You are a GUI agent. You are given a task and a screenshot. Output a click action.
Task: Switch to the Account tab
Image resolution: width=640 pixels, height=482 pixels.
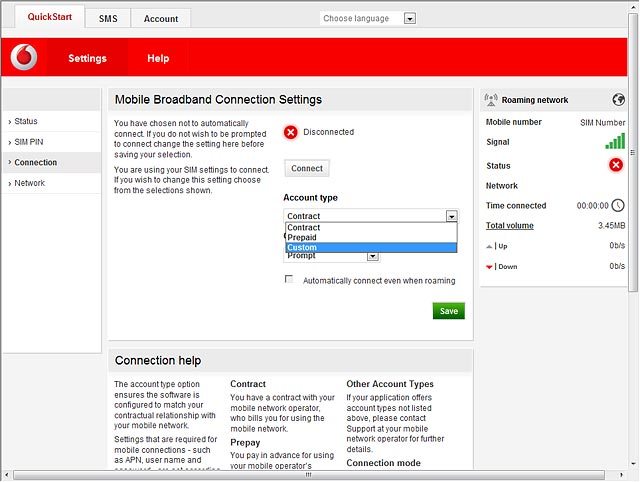coord(161,19)
